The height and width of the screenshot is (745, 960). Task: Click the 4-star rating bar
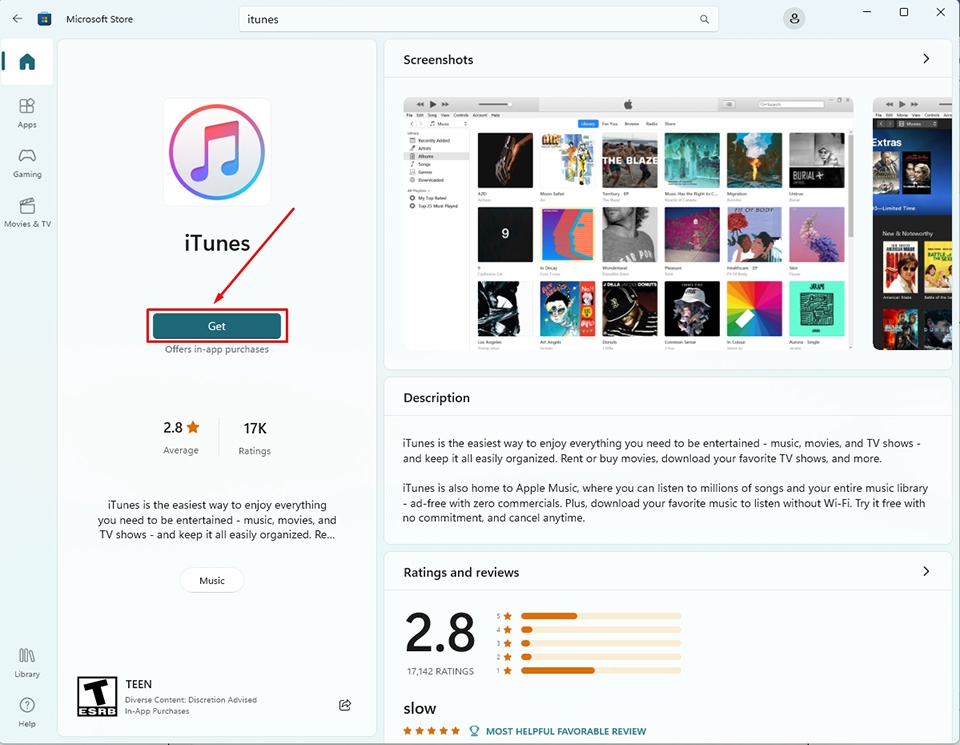click(x=601, y=629)
